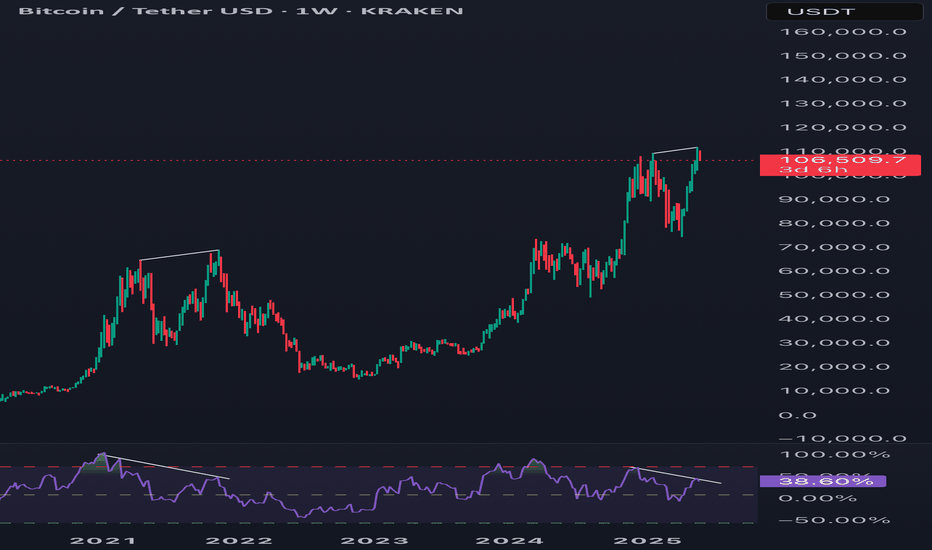The image size is (932, 550).
Task: Click the 2021 time axis label
Action: 103,541
